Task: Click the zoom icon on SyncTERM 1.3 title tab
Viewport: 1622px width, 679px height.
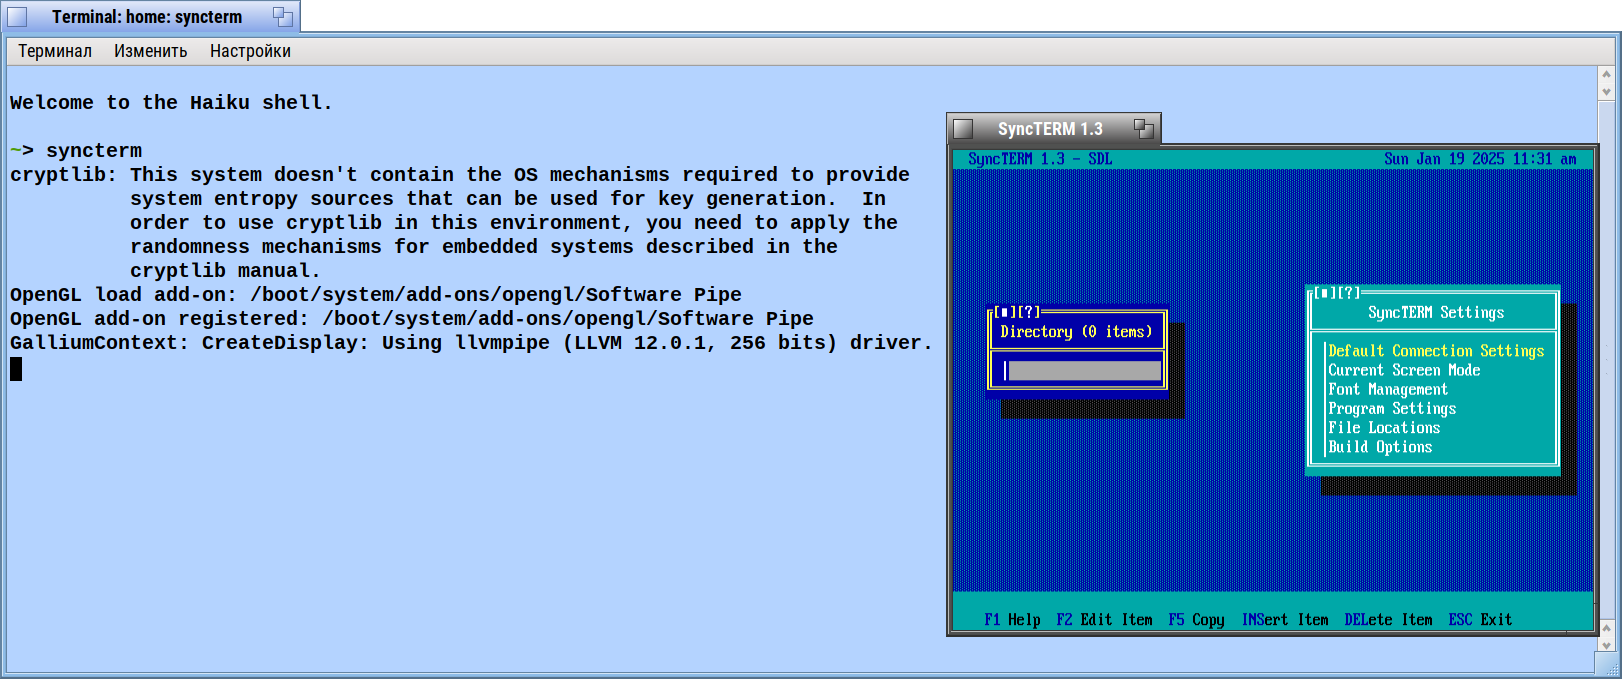Action: point(1143,129)
